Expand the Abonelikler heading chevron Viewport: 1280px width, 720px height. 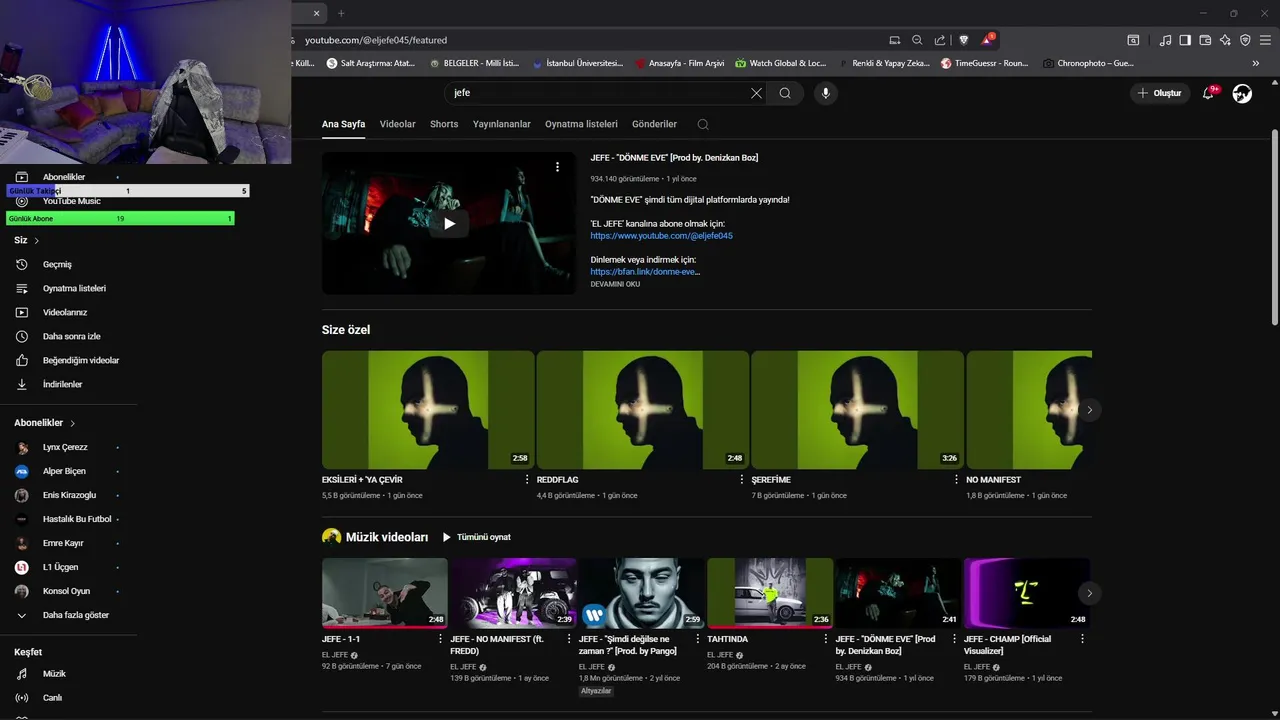73,423
